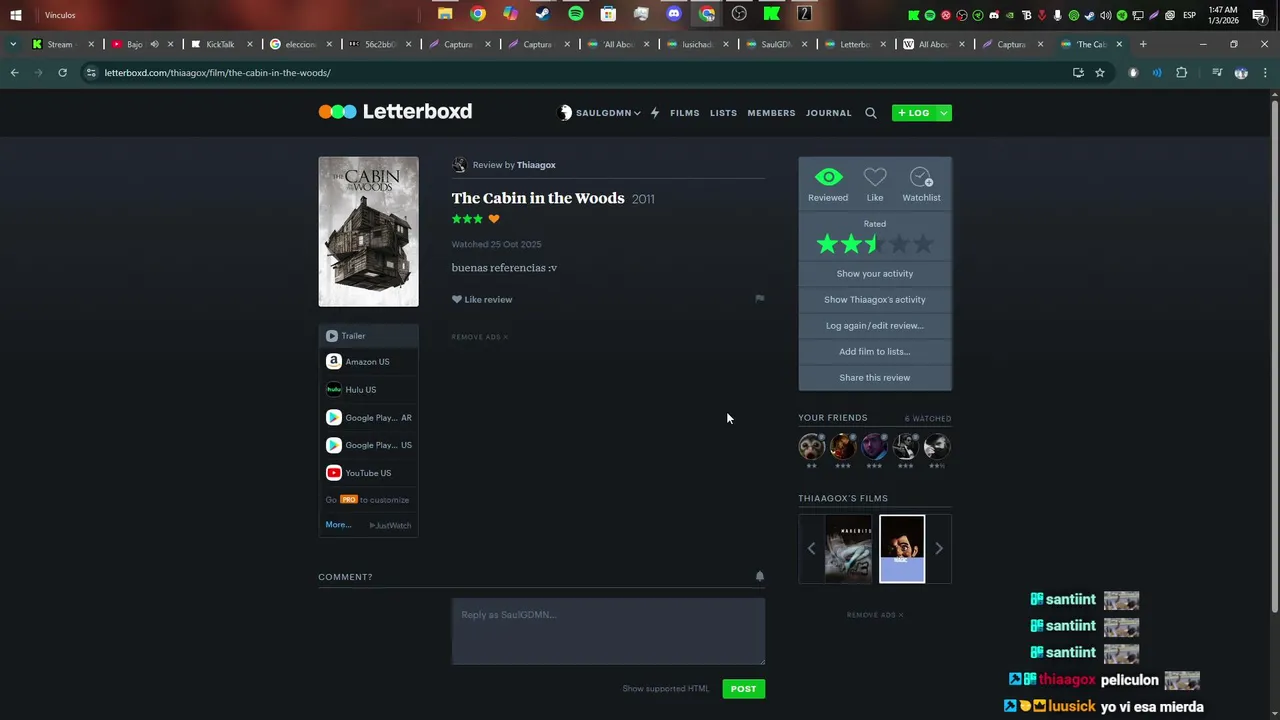
Task: Open the highlighted film poster in Thiaagox's films
Action: point(902,548)
